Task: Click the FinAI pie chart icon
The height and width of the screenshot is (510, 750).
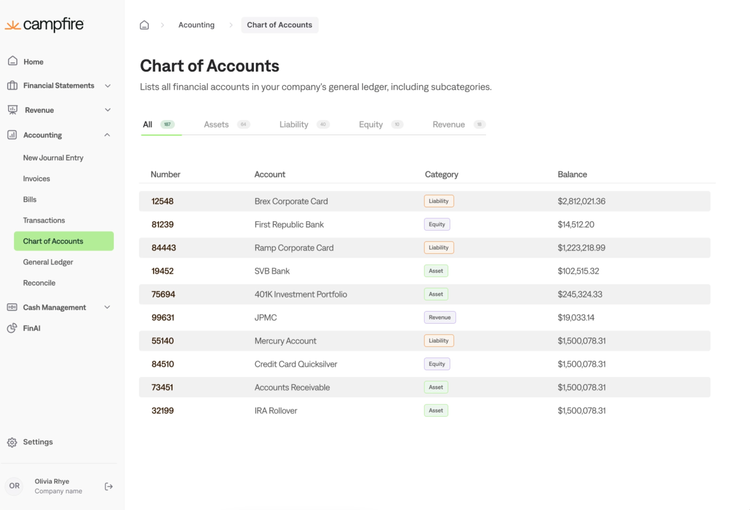Action: tap(12, 328)
